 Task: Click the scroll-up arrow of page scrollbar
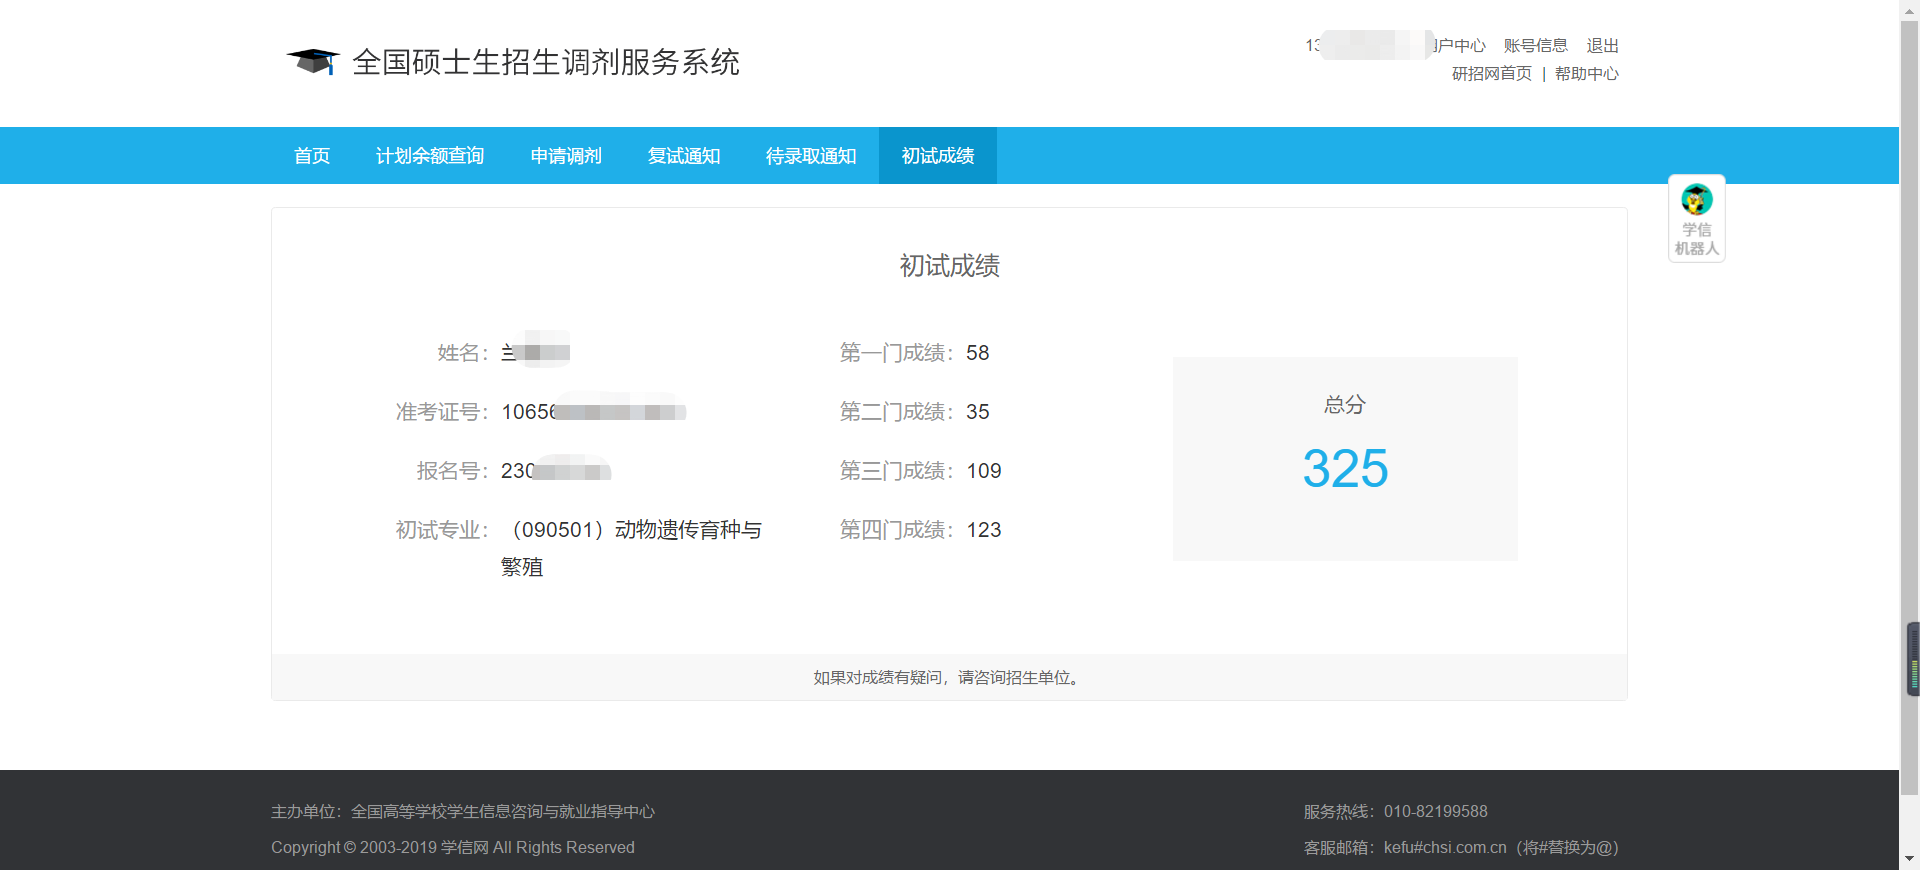click(x=1910, y=9)
